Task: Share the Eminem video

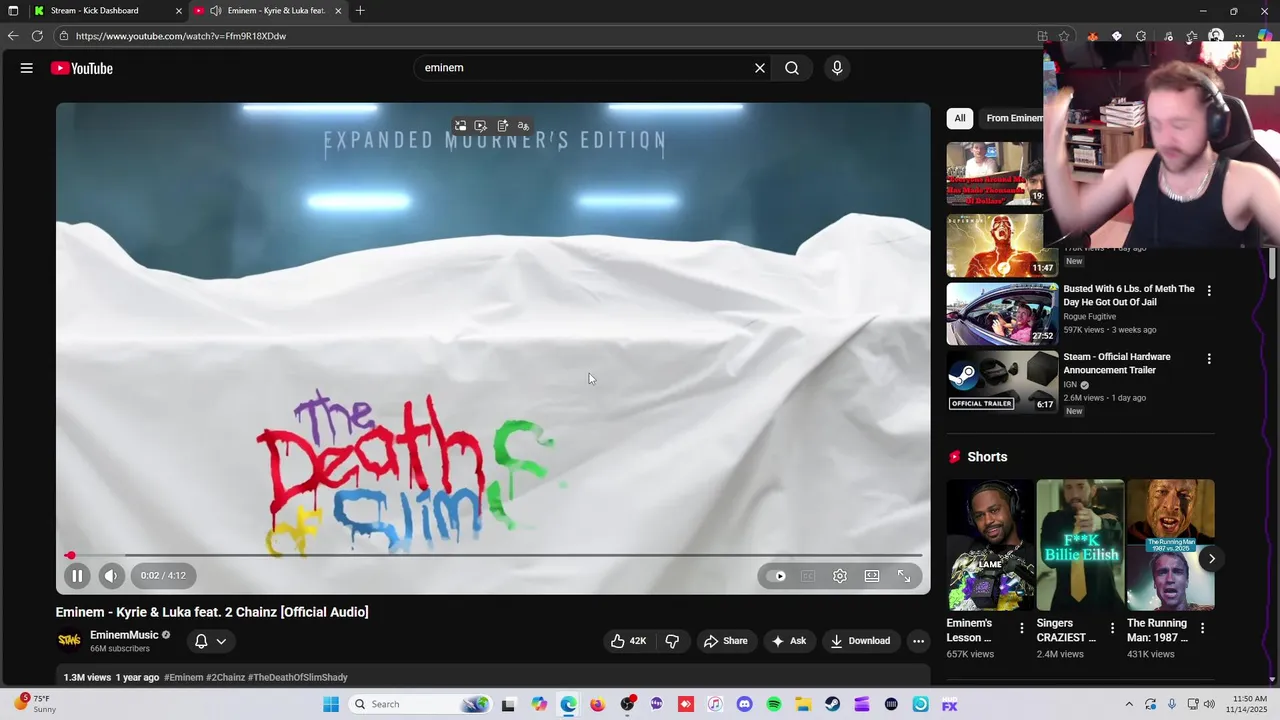Action: coord(725,641)
